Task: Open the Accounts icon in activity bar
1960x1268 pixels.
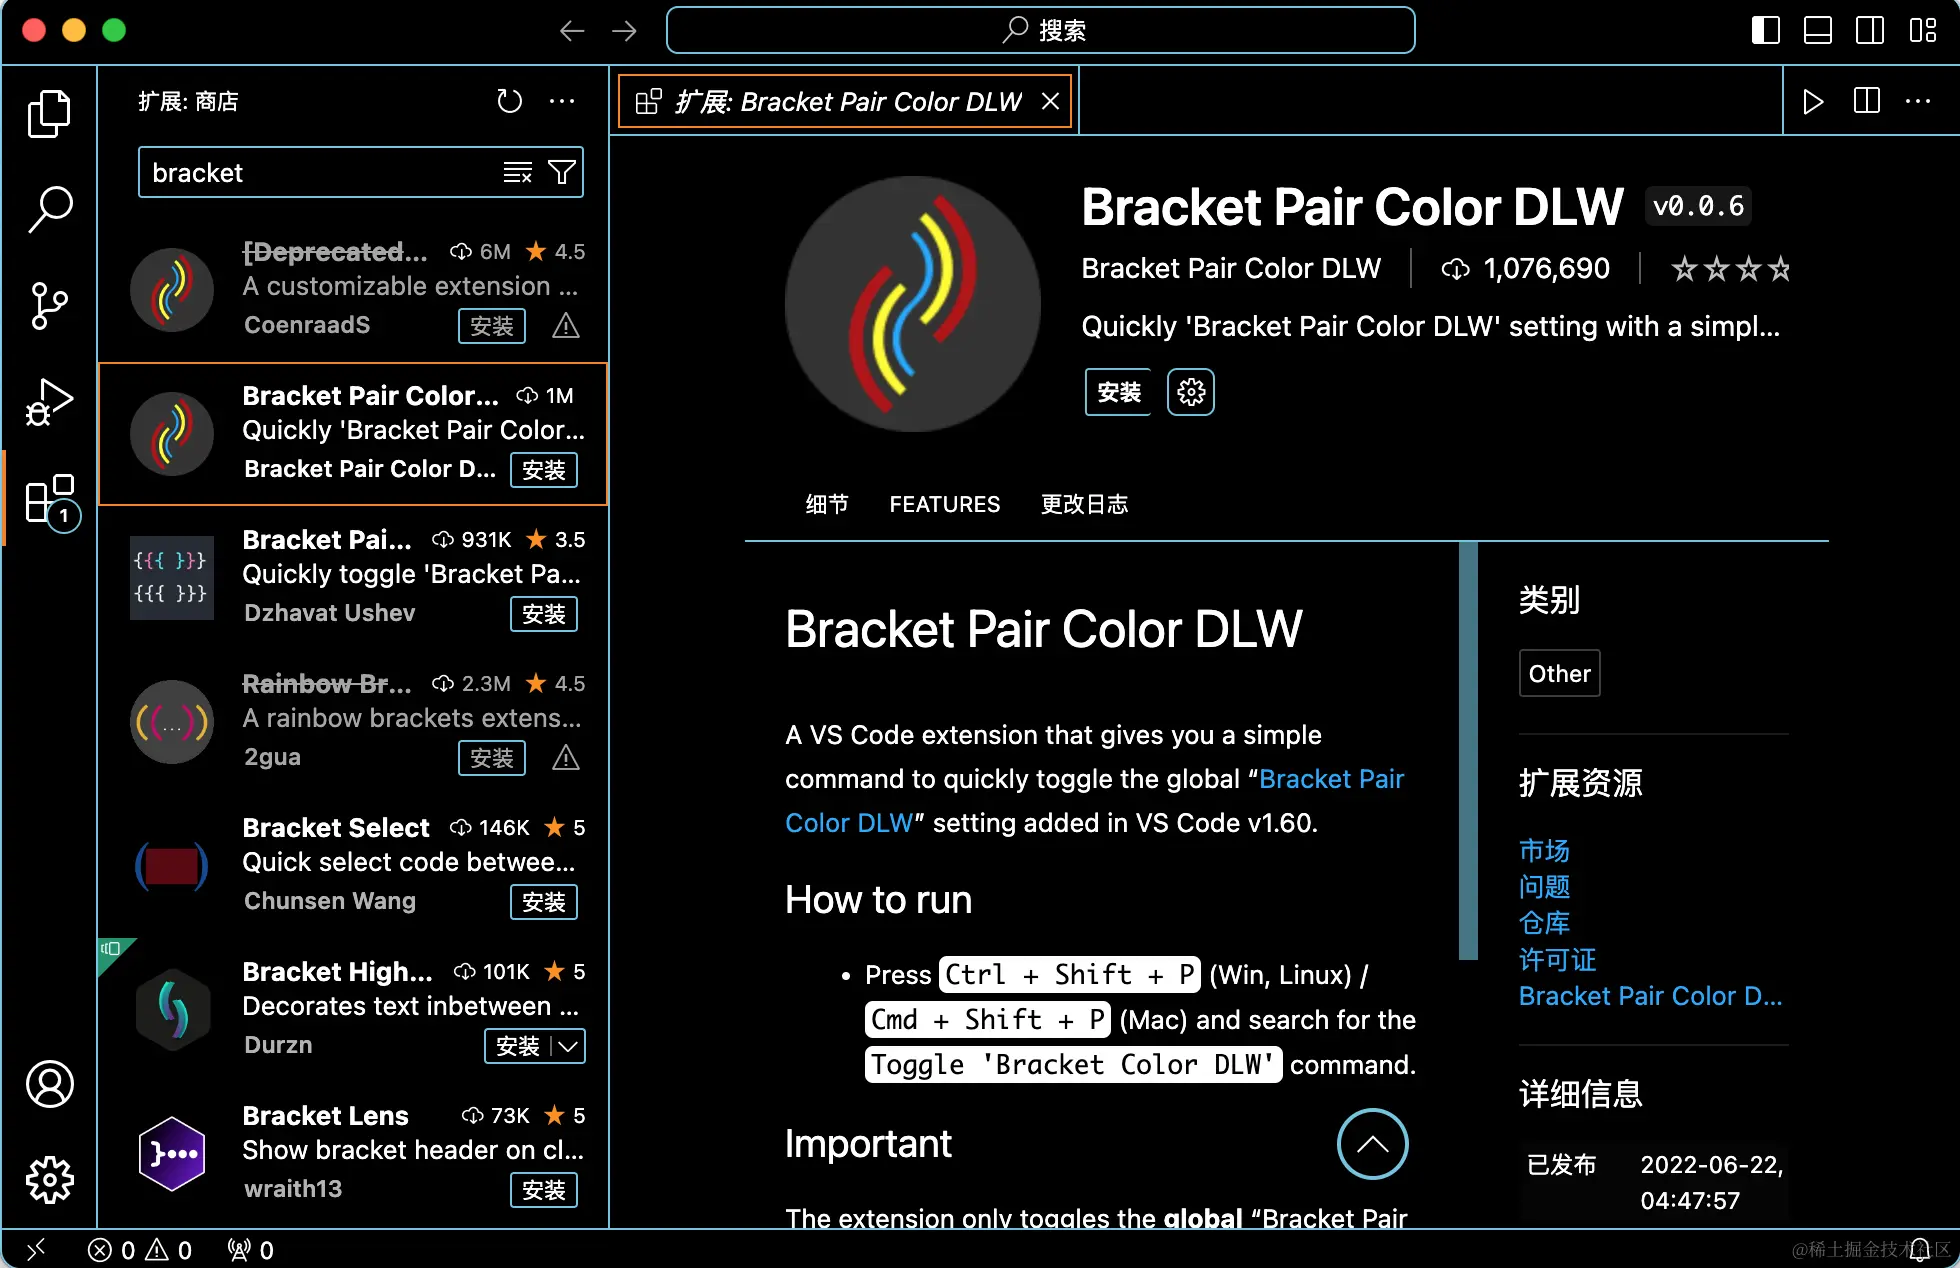Action: click(49, 1084)
